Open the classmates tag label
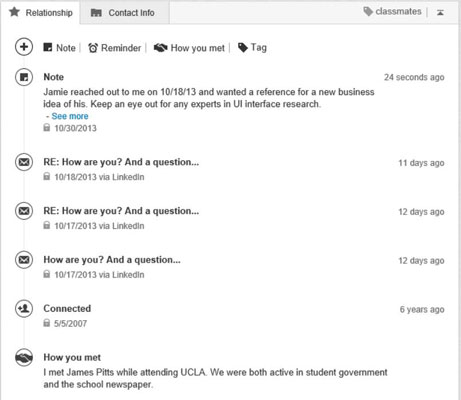 click(x=392, y=12)
